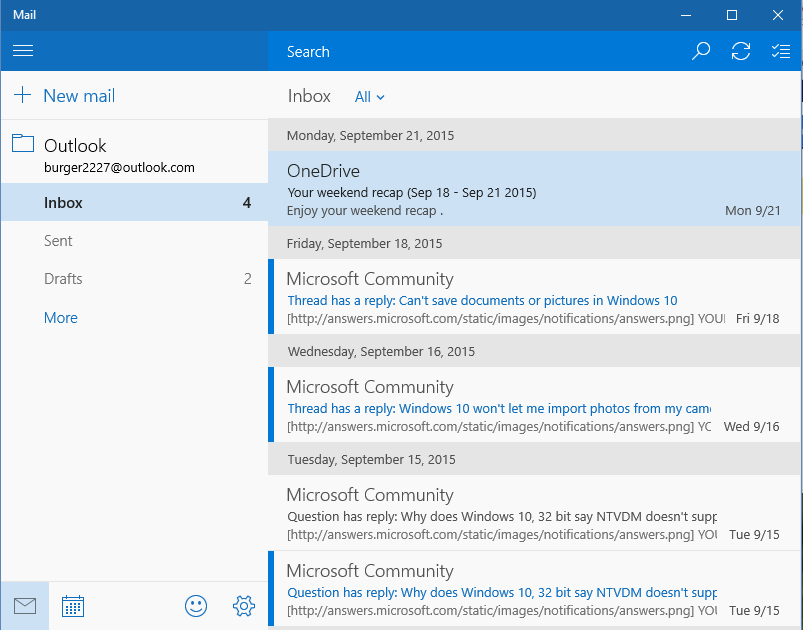Click the Inbox unread count 4

point(246,203)
